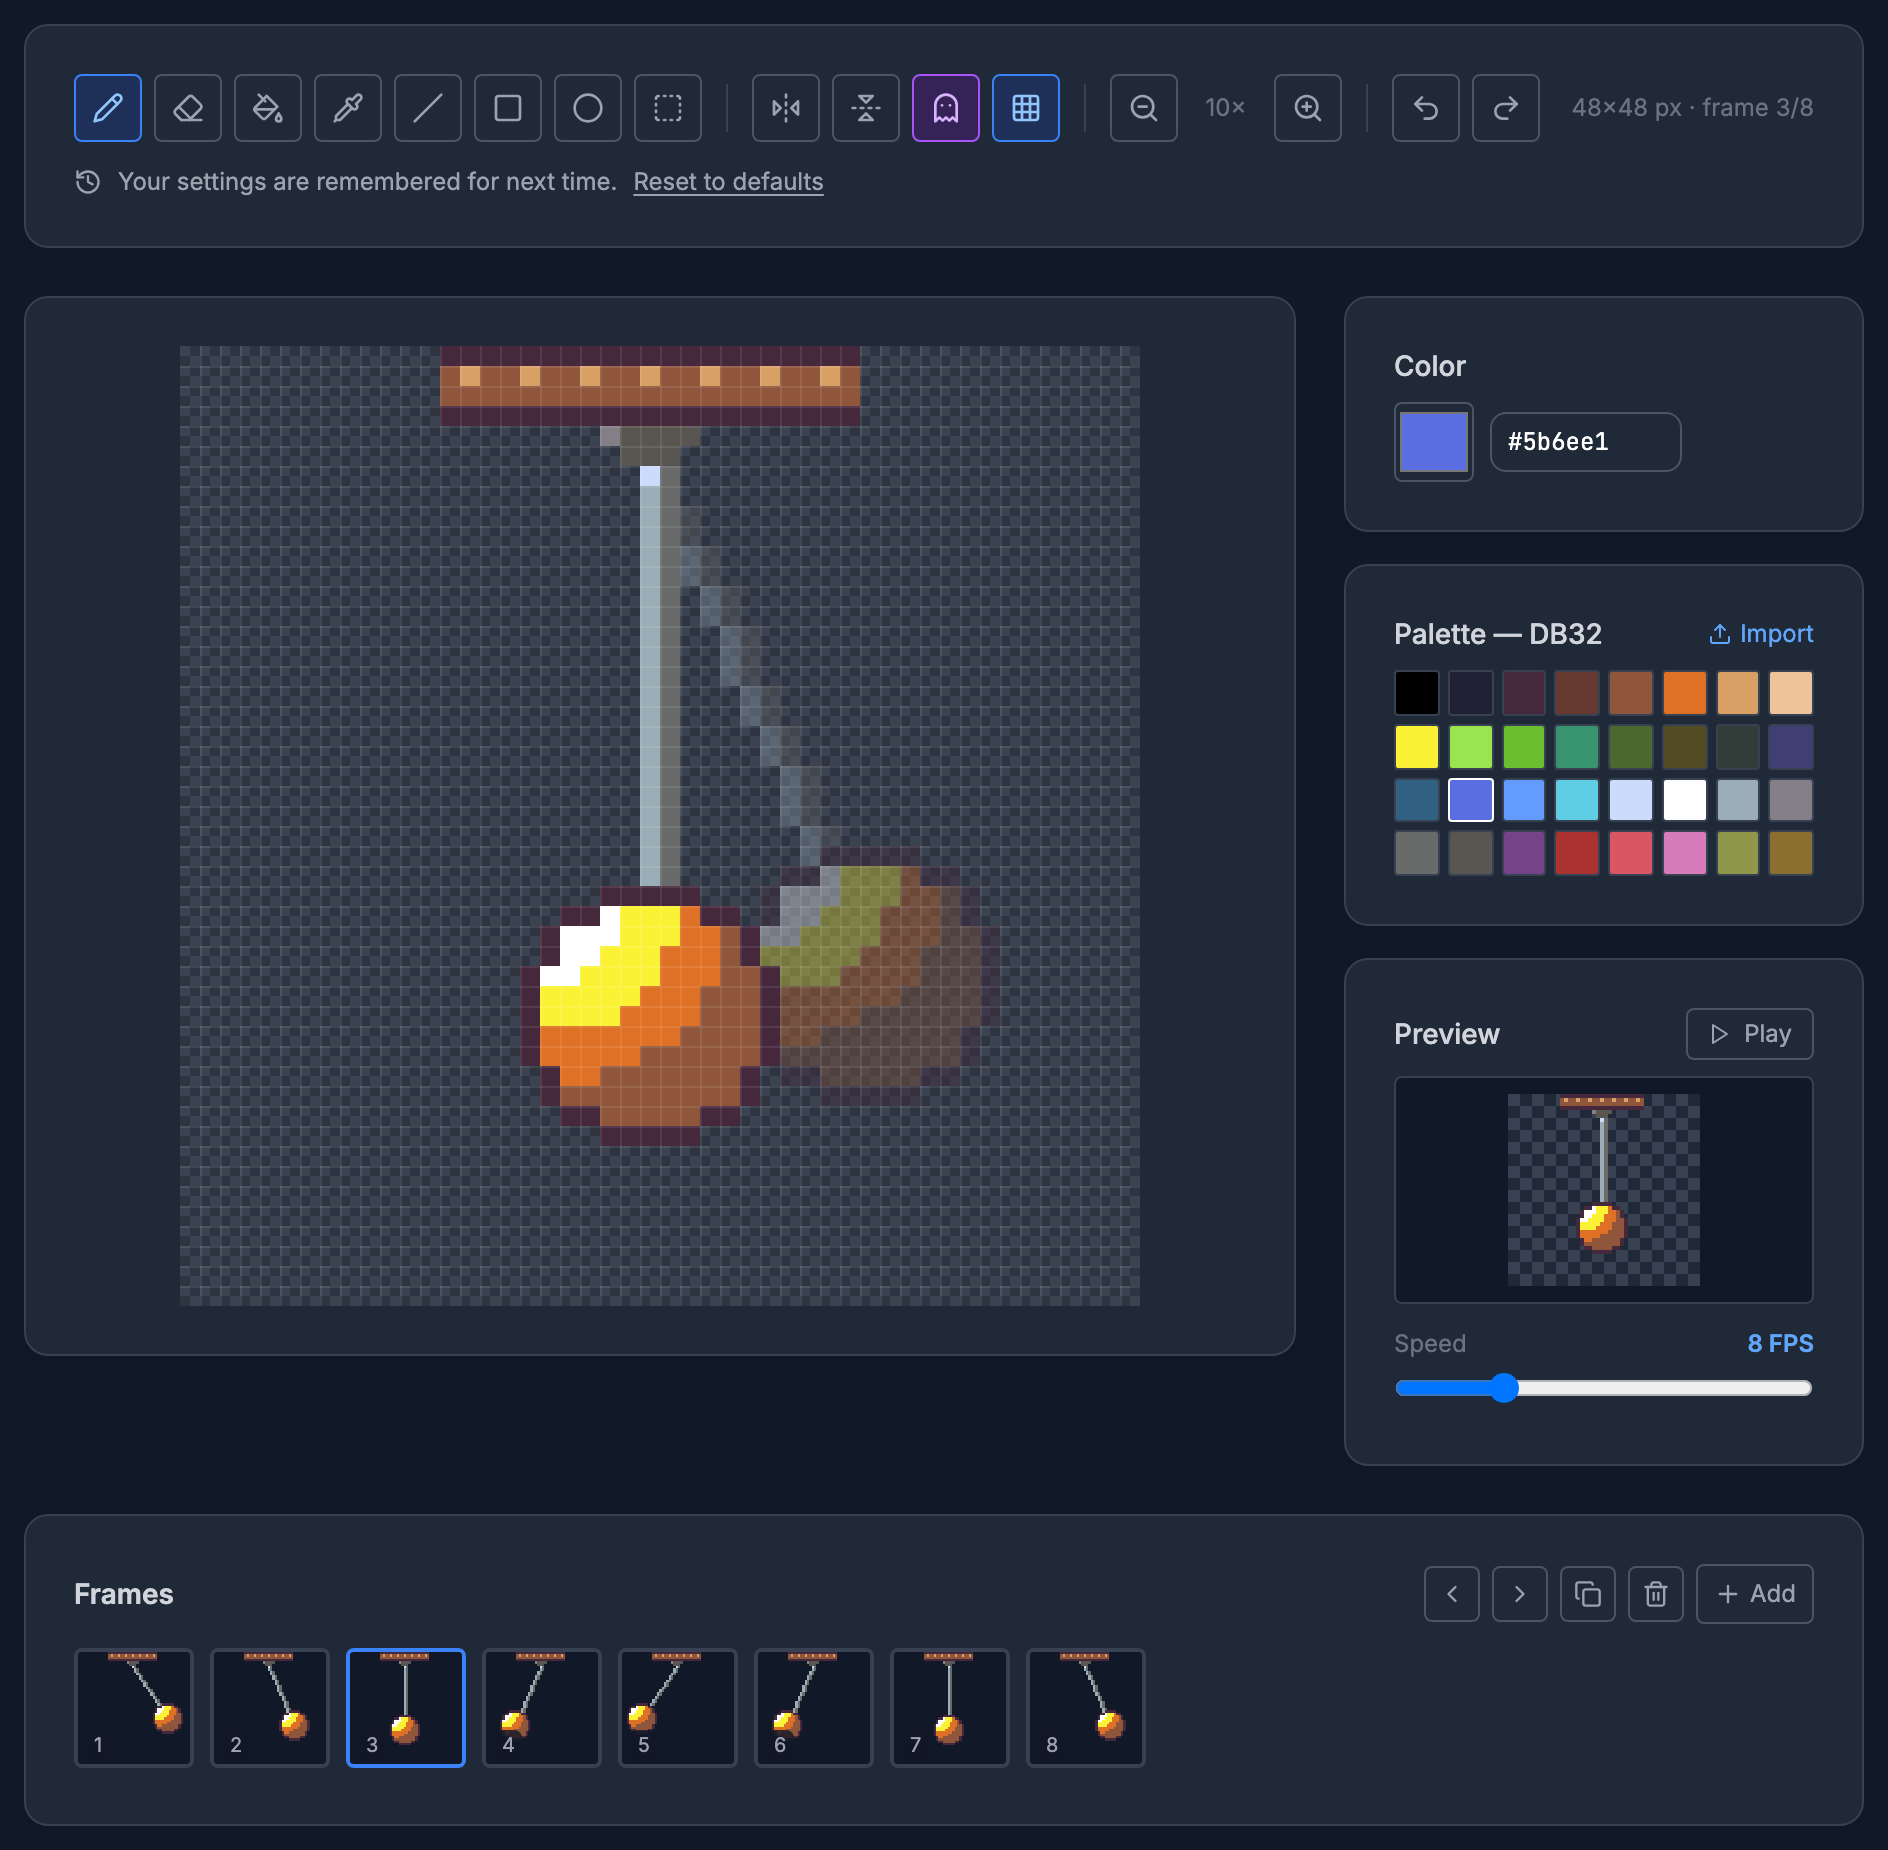This screenshot has width=1888, height=1850.
Task: Redo the last undone action
Action: click(1506, 108)
